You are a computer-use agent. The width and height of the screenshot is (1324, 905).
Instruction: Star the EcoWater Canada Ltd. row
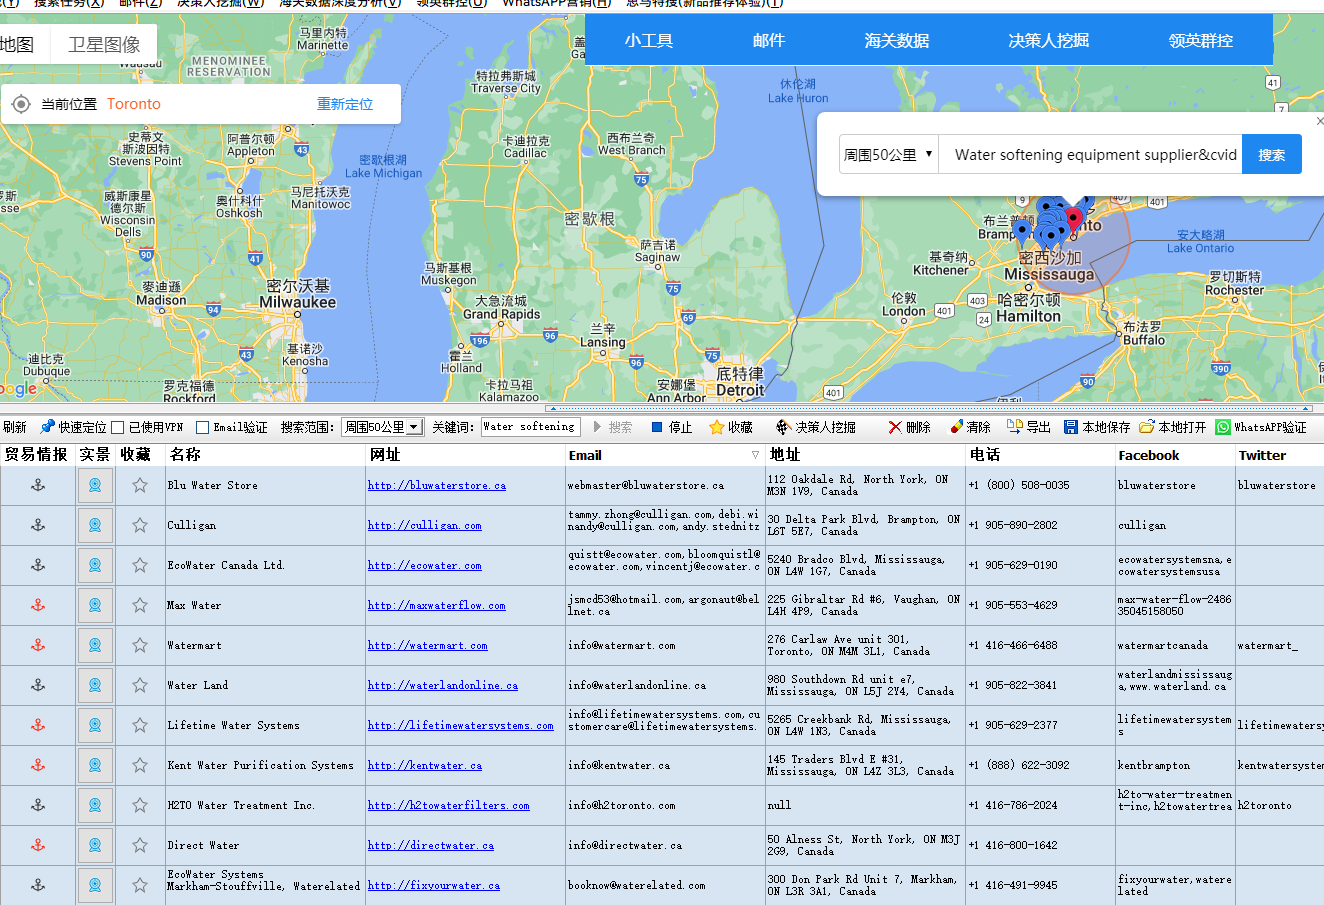tap(140, 565)
